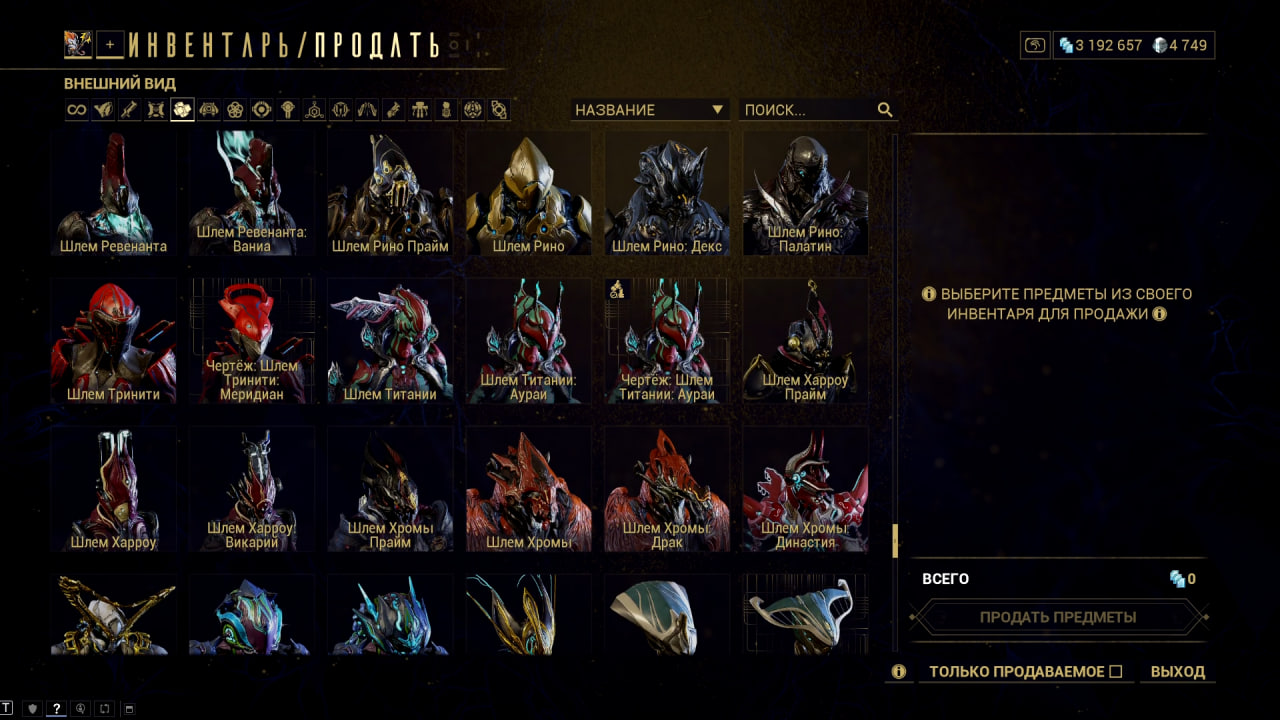
Task: Open the currency exchange icon left of credits
Action: click(x=1035, y=45)
